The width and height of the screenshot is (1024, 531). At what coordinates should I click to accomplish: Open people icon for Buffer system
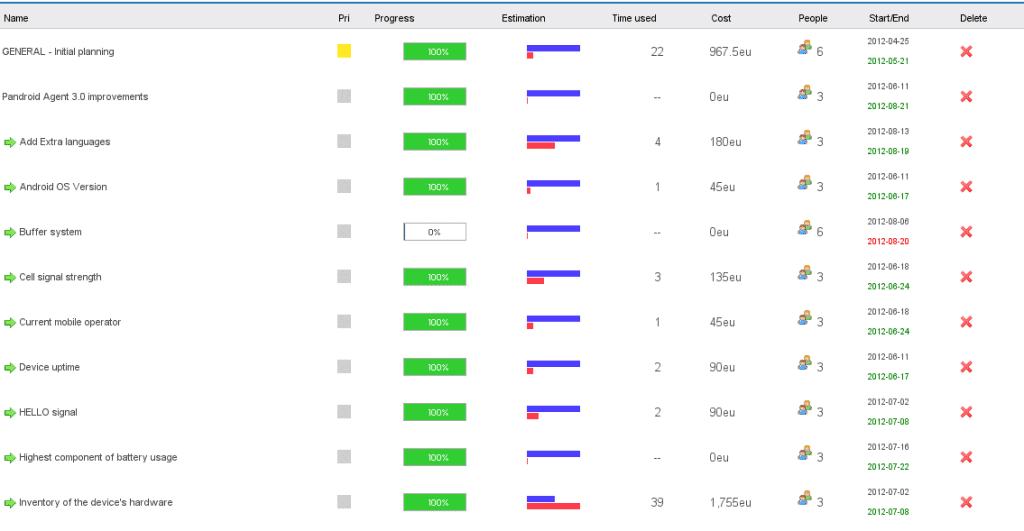805,228
